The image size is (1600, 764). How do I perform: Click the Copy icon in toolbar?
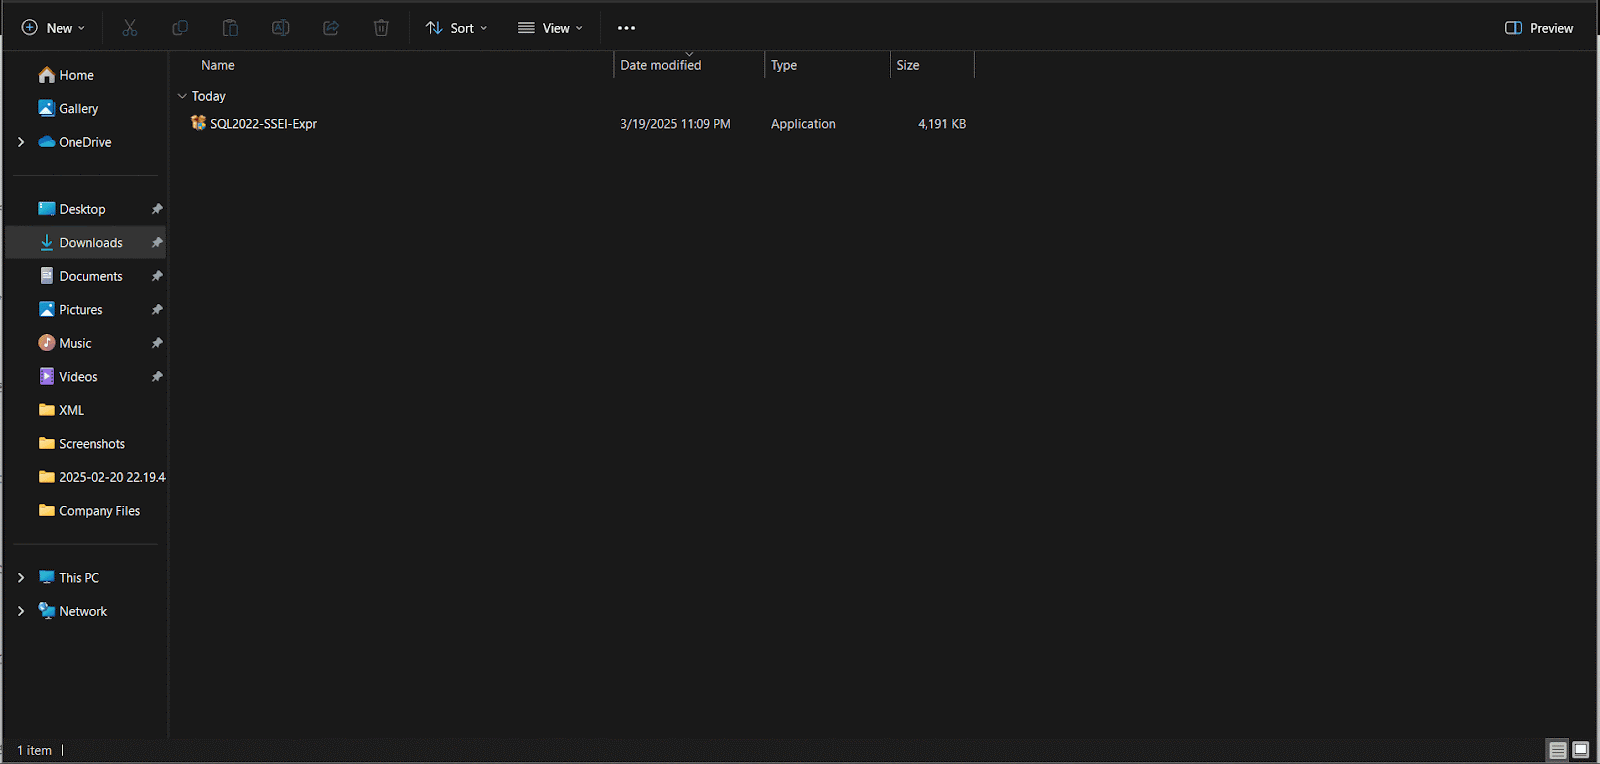pos(180,28)
